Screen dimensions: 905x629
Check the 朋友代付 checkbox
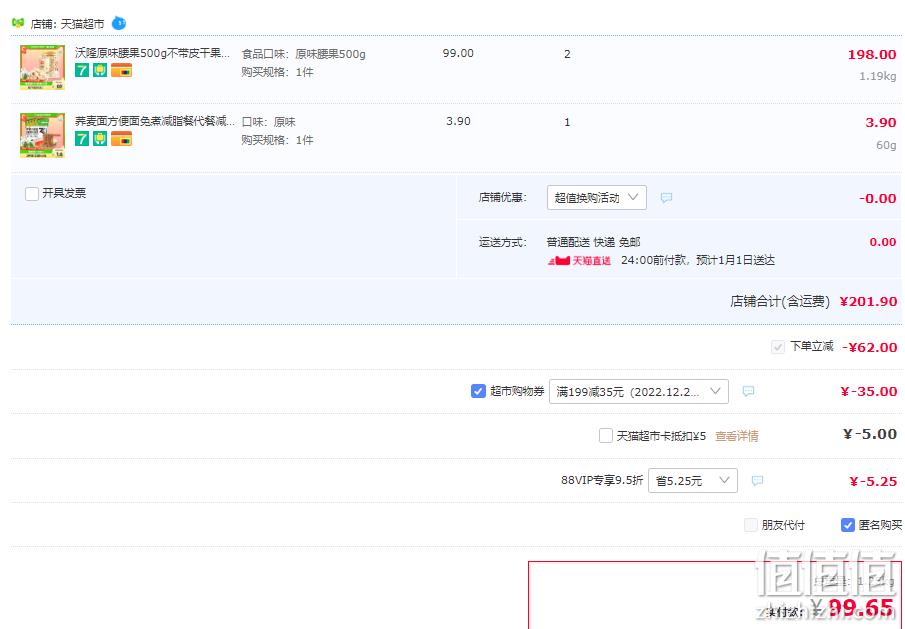(x=751, y=525)
